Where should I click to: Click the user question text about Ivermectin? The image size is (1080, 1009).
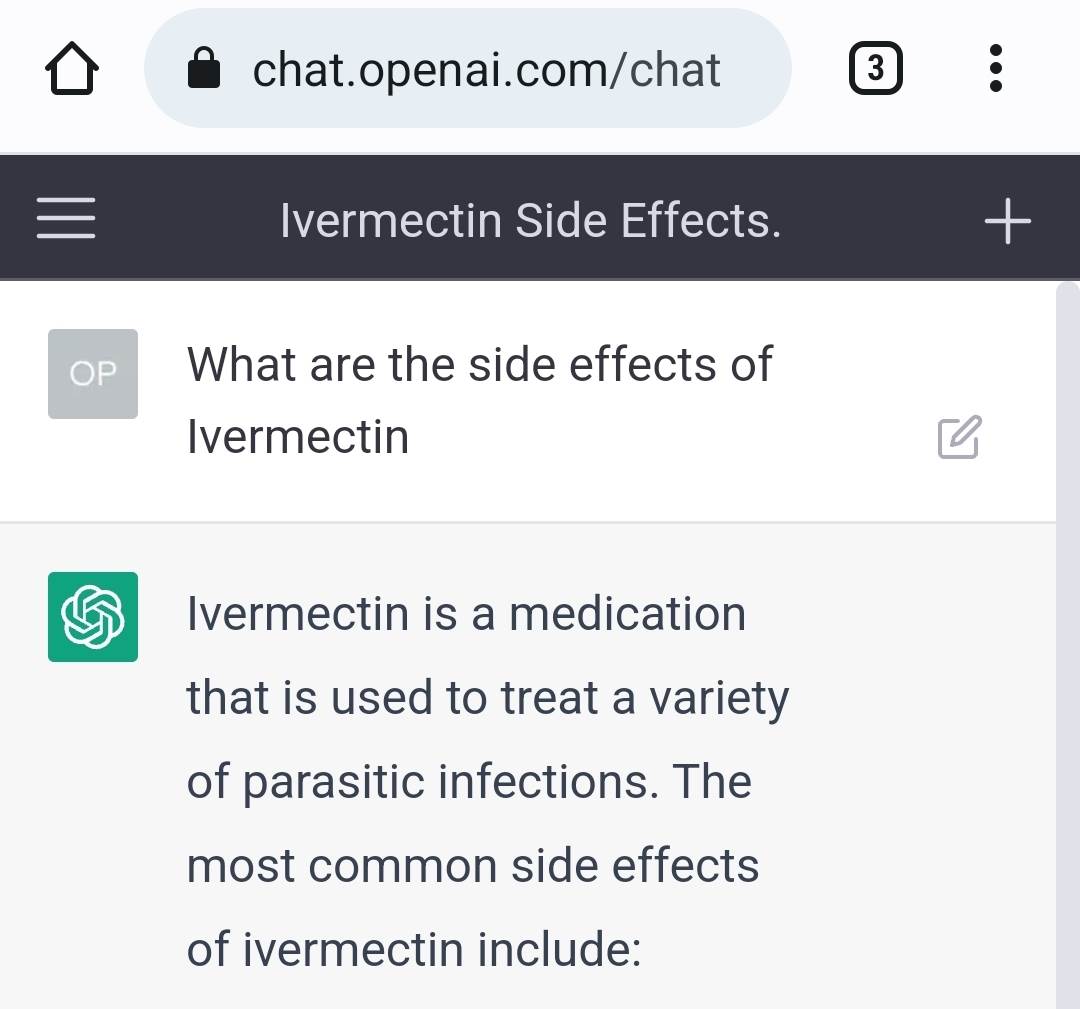pos(480,365)
